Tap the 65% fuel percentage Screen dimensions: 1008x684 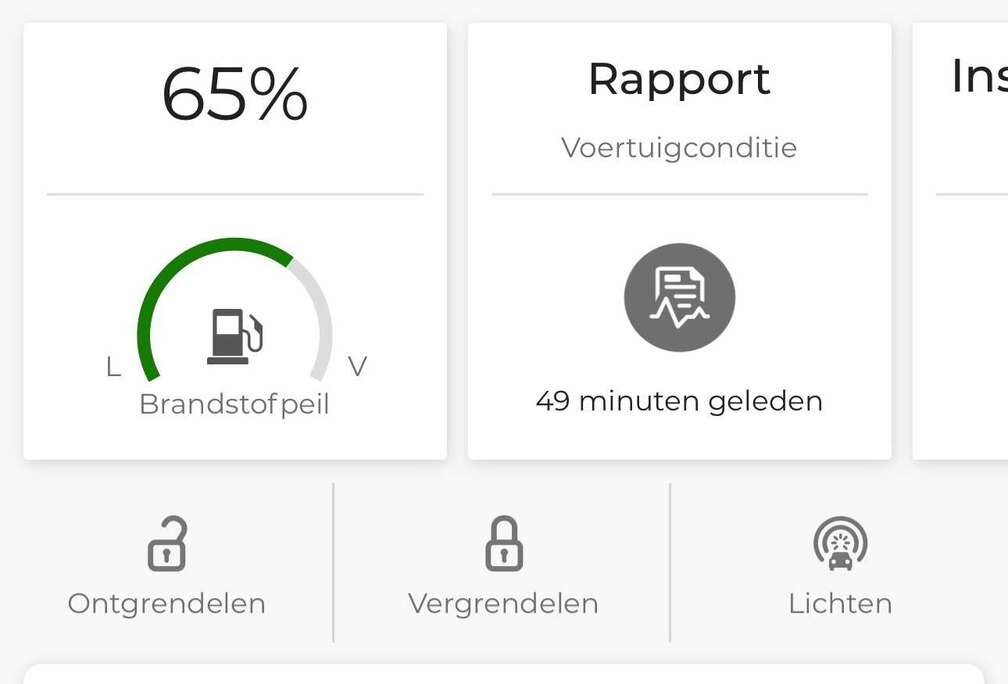pos(235,95)
